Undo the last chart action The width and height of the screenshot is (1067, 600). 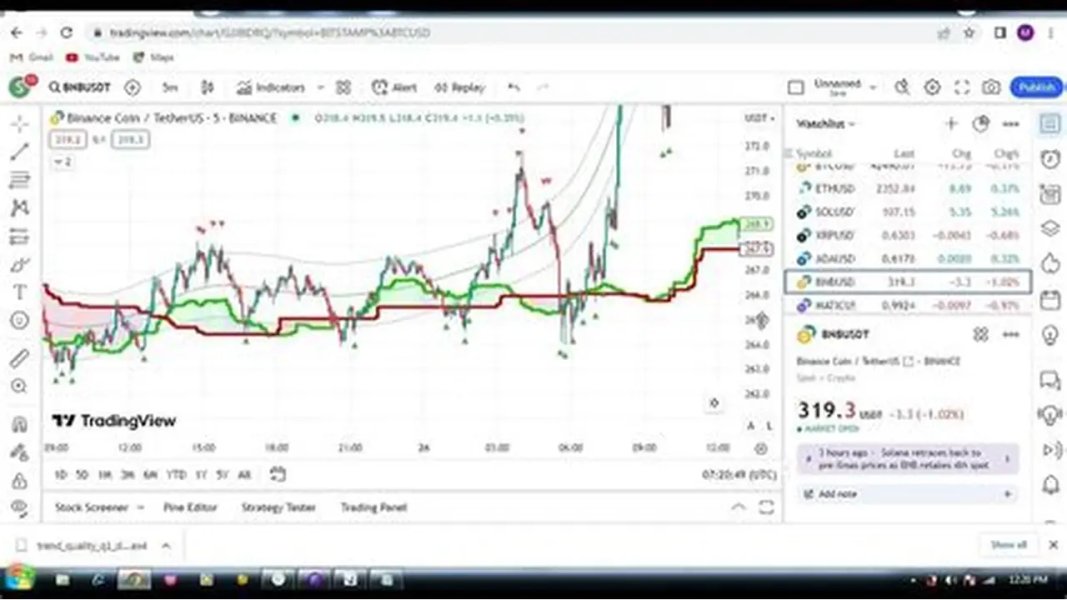tap(514, 87)
